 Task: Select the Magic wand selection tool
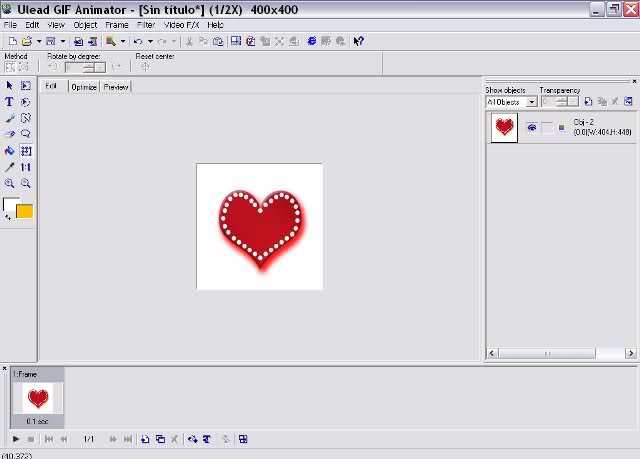tap(26, 118)
